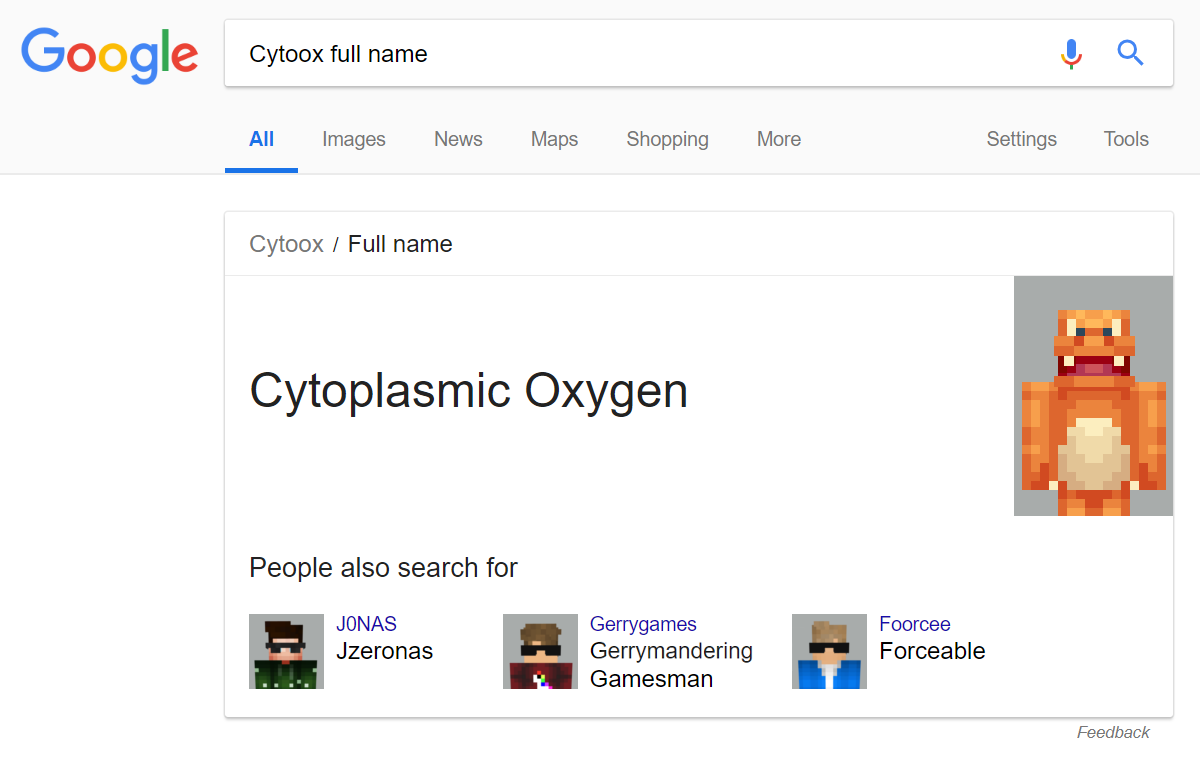Viewport: 1200px width, 770px height.
Task: Switch to the News tab
Action: coord(458,140)
